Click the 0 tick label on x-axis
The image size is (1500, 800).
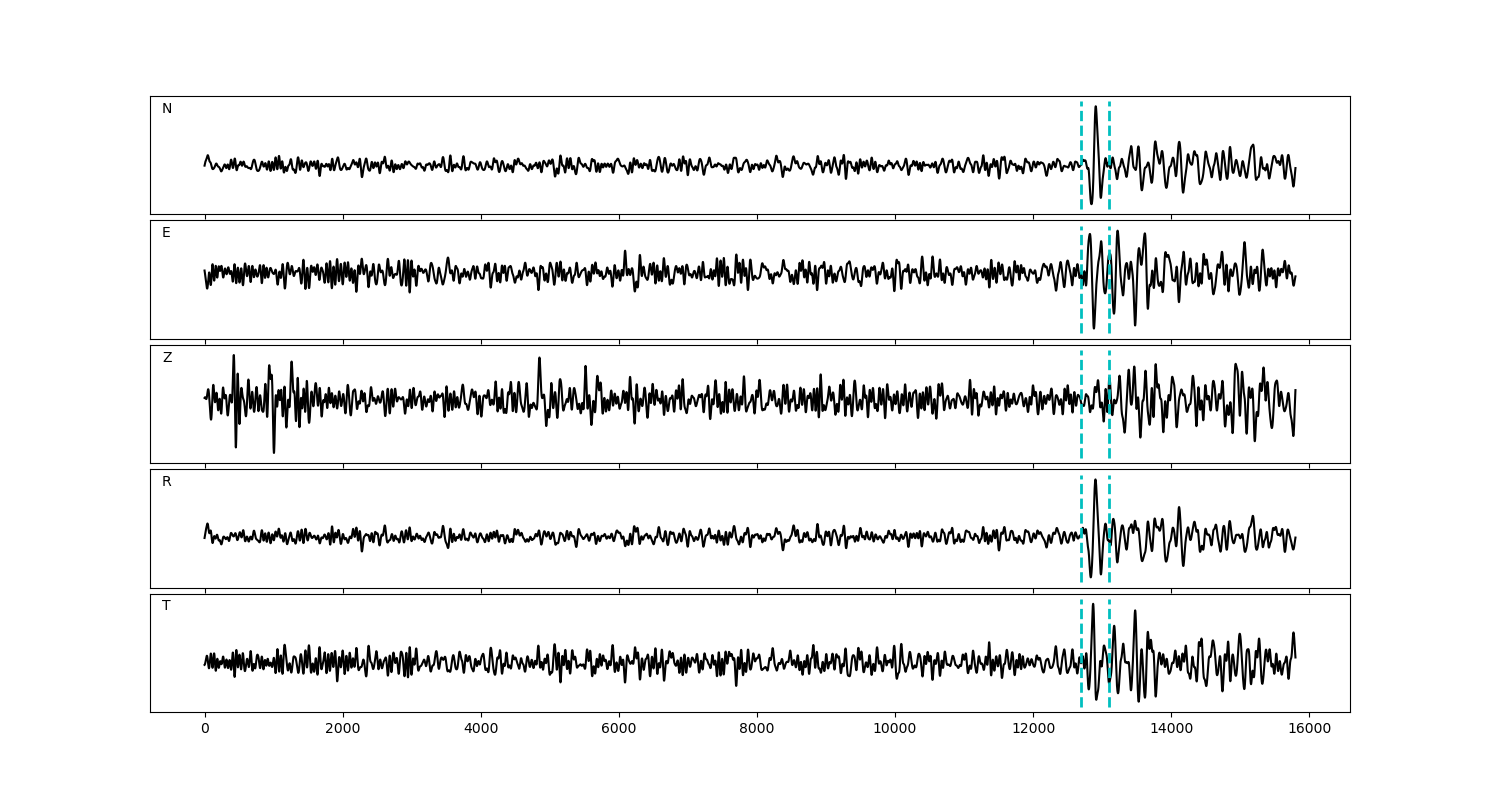point(205,729)
